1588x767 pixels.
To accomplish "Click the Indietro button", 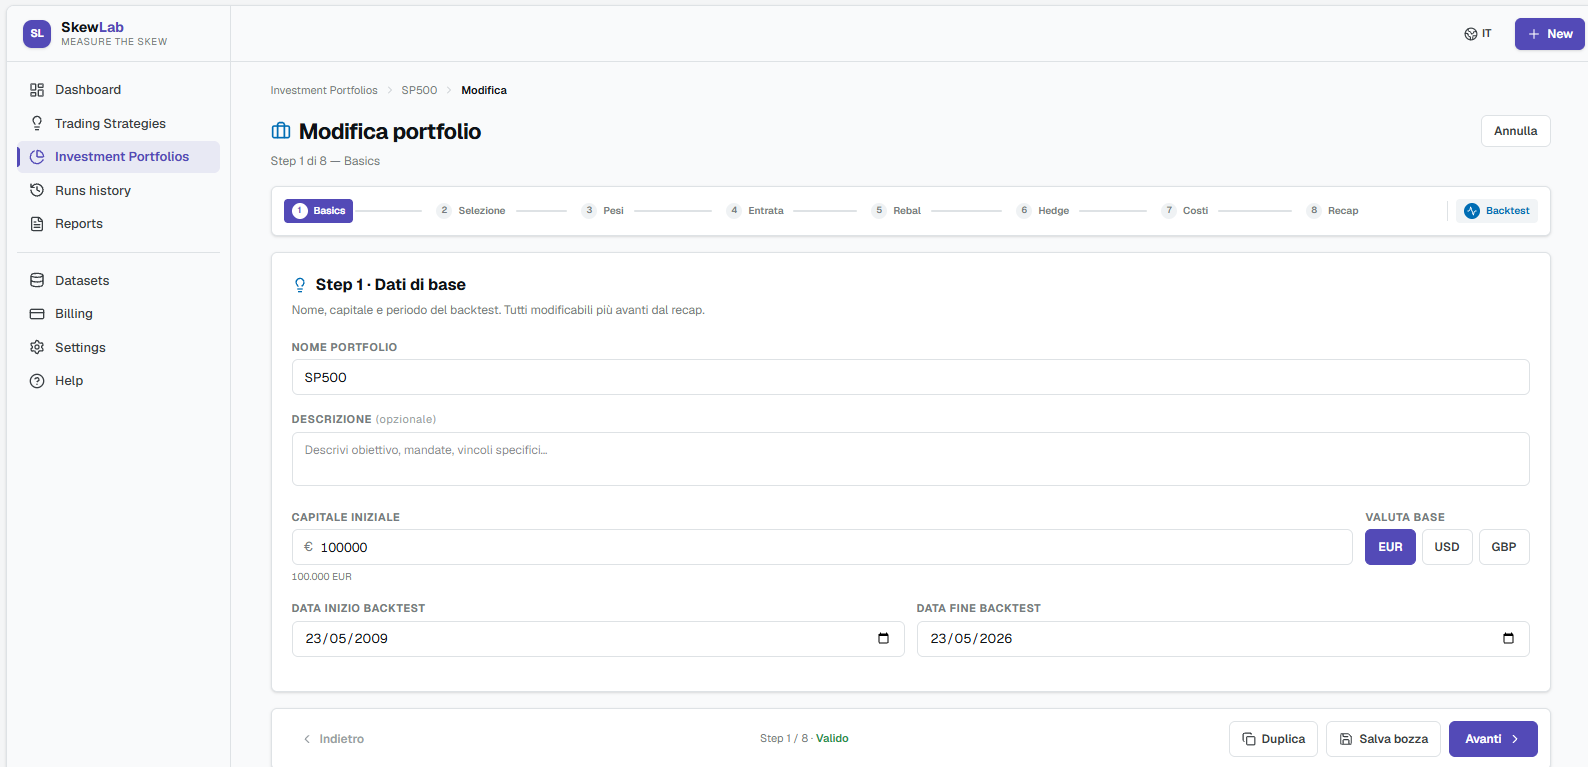I will [333, 739].
